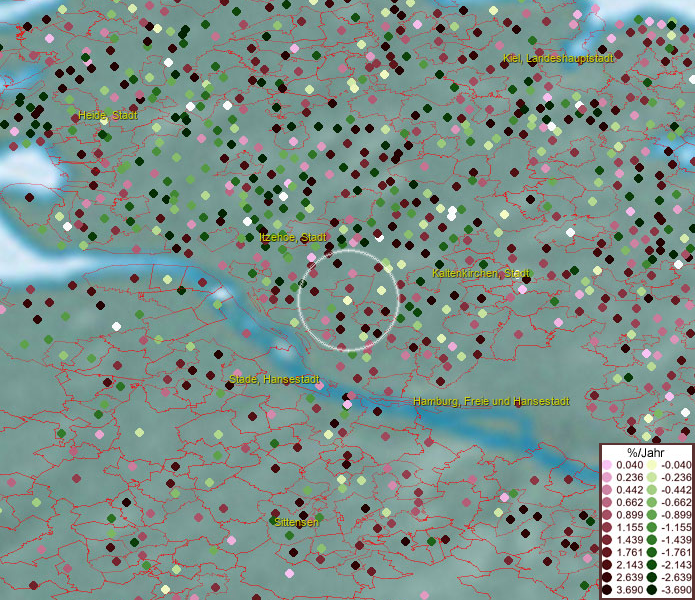Screen dimensions: 695x600
Task: Choose the -1.761 legend swatch
Action: point(652,553)
